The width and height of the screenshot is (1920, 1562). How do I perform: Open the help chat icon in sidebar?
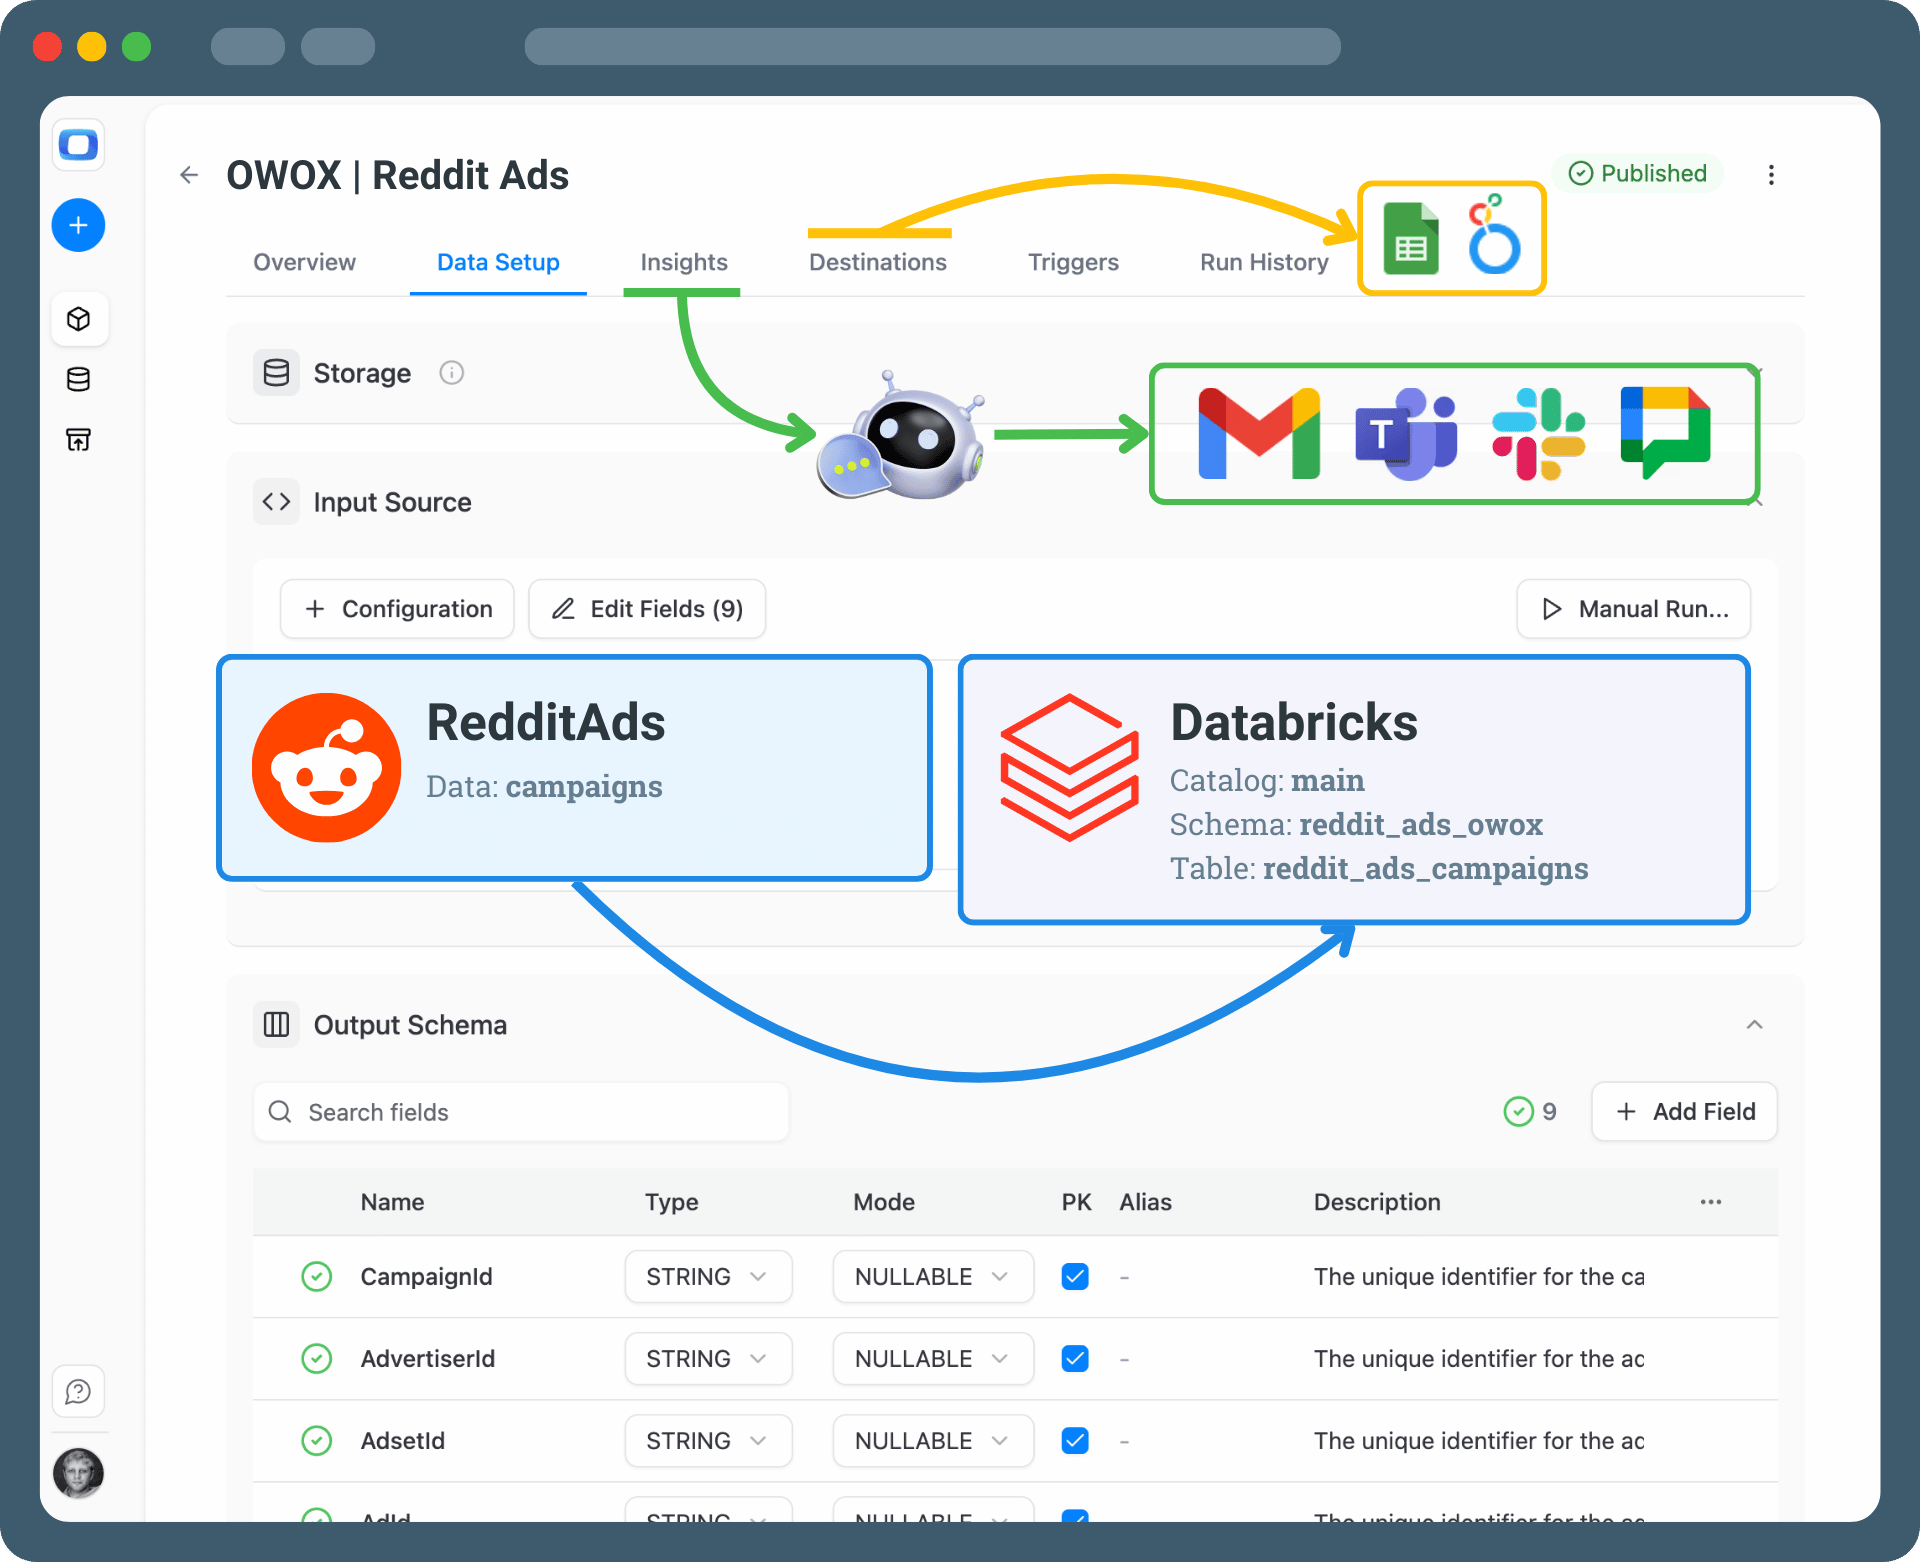pos(78,1390)
